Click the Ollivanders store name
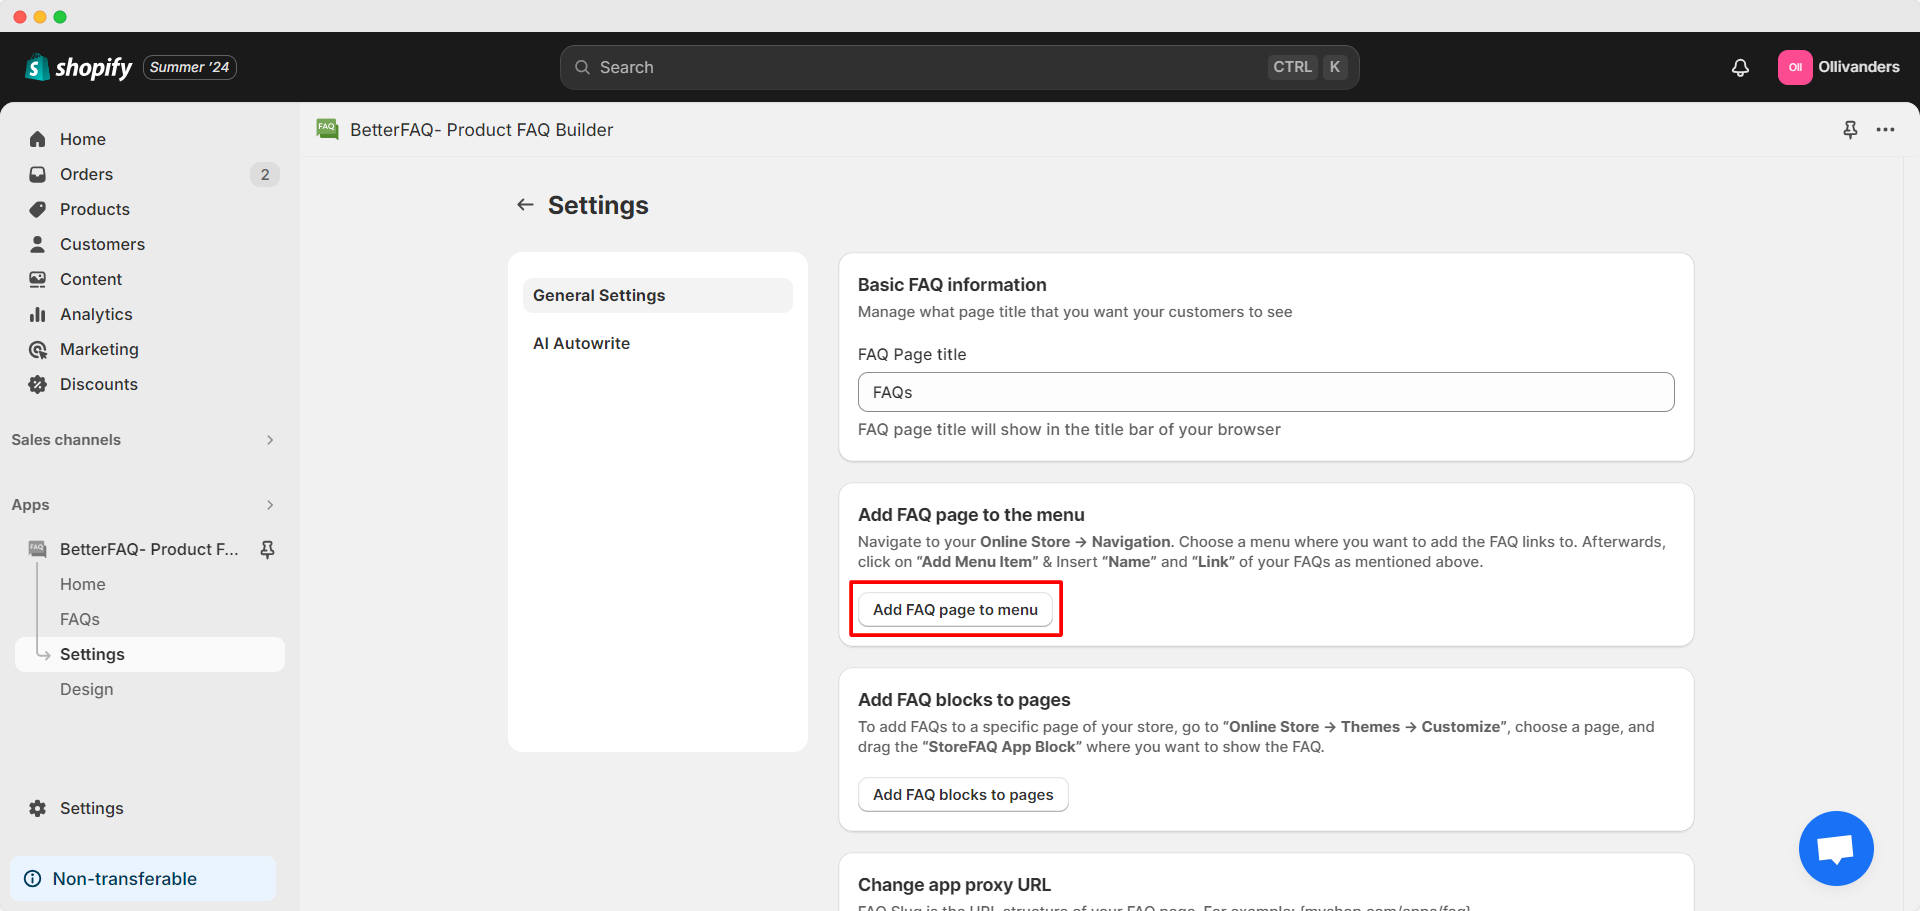This screenshot has width=1920, height=911. click(x=1859, y=67)
